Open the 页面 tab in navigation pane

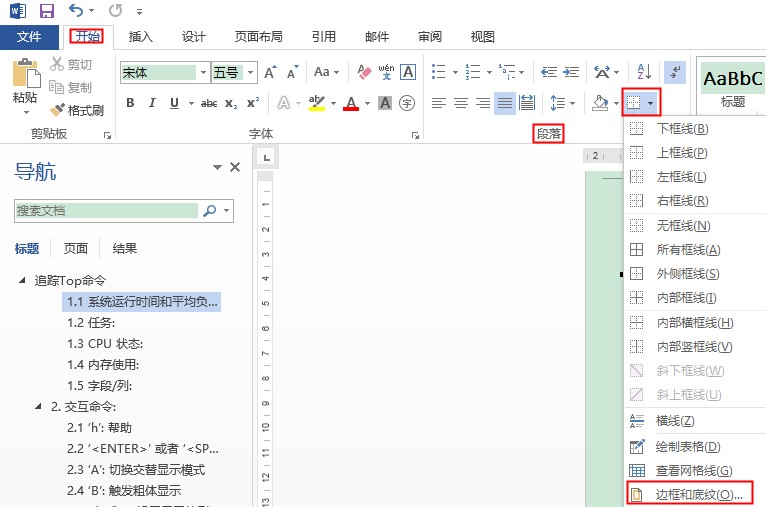coord(76,248)
